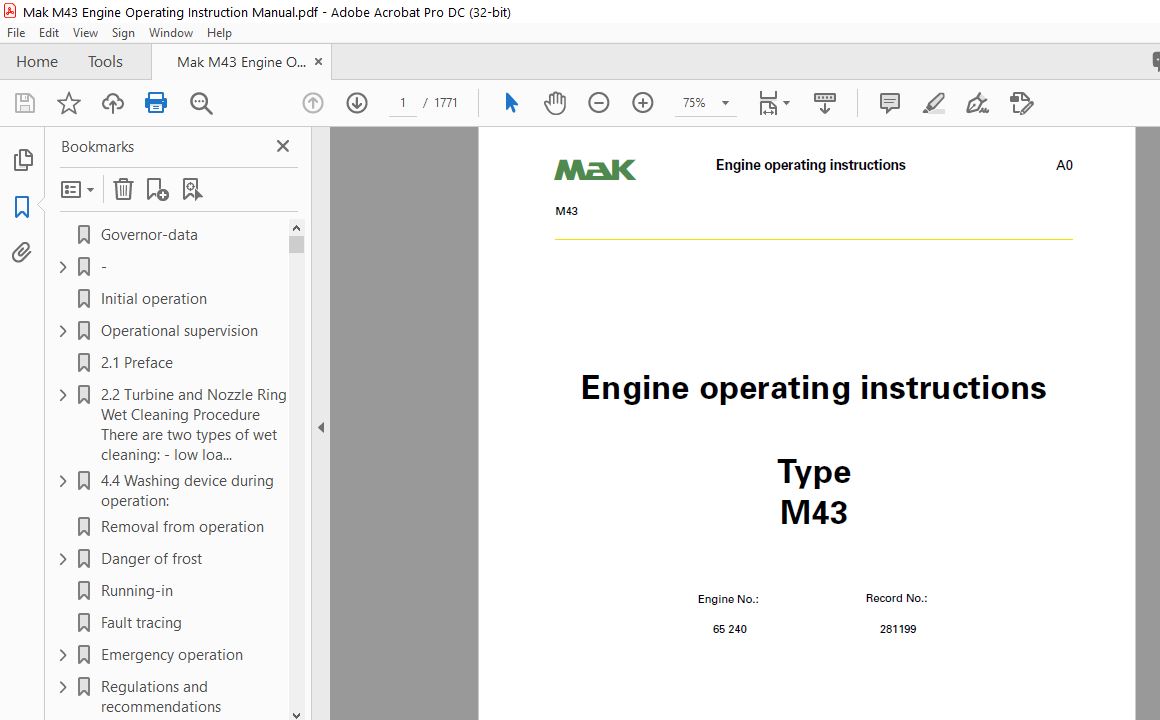This screenshot has height=720, width=1160.
Task: Open the Help menu
Action: coord(219,33)
